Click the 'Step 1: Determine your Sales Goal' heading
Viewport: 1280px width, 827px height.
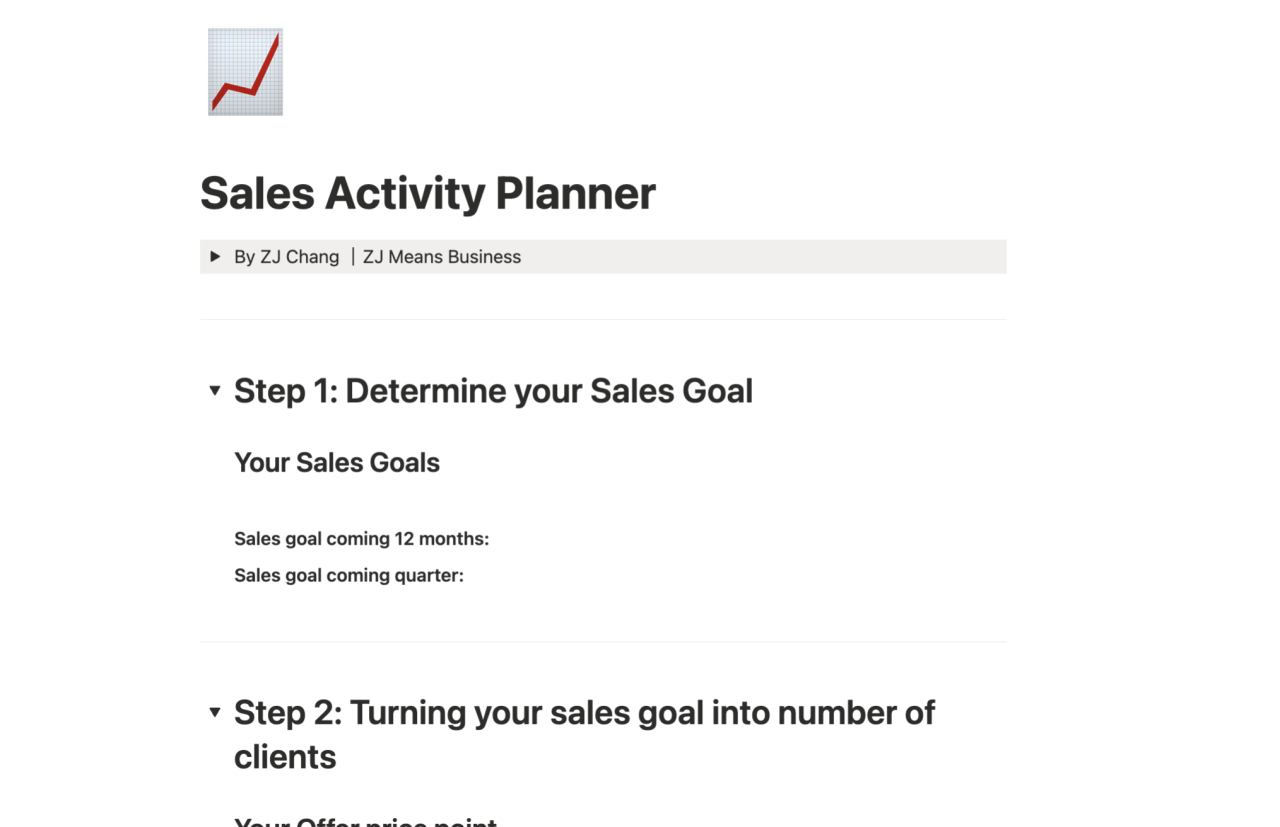(x=493, y=391)
